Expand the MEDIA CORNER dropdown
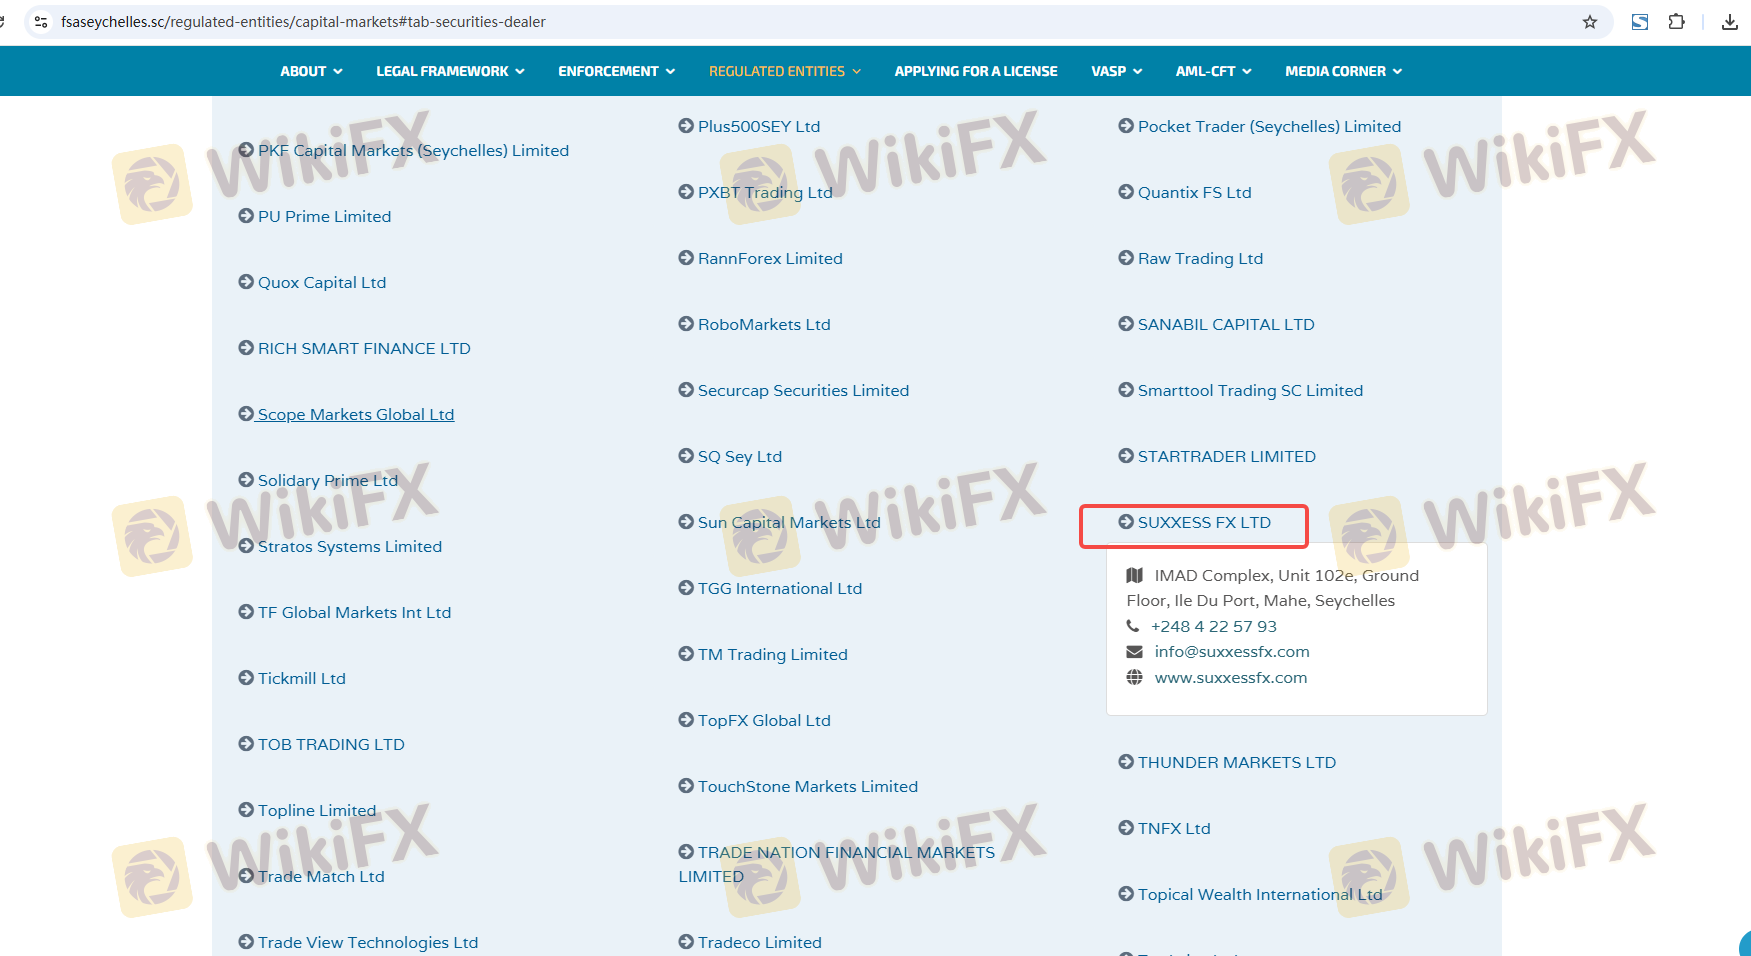Viewport: 1751px width, 956px height. pyautogui.click(x=1343, y=71)
